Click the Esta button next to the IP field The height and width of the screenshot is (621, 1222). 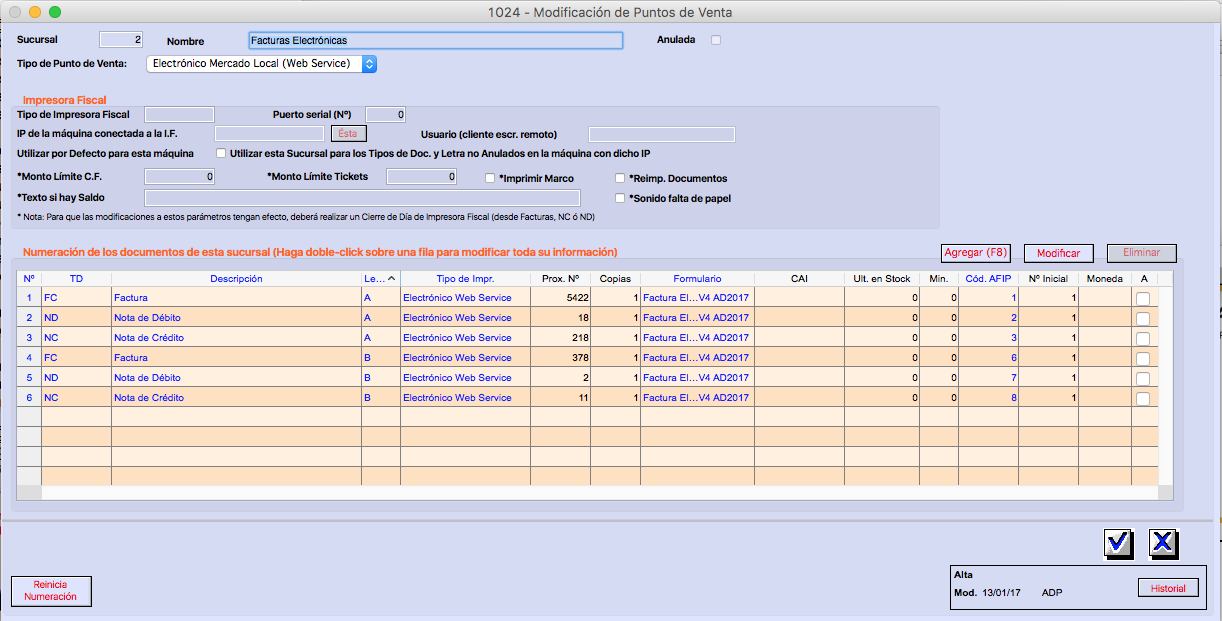[x=348, y=133]
